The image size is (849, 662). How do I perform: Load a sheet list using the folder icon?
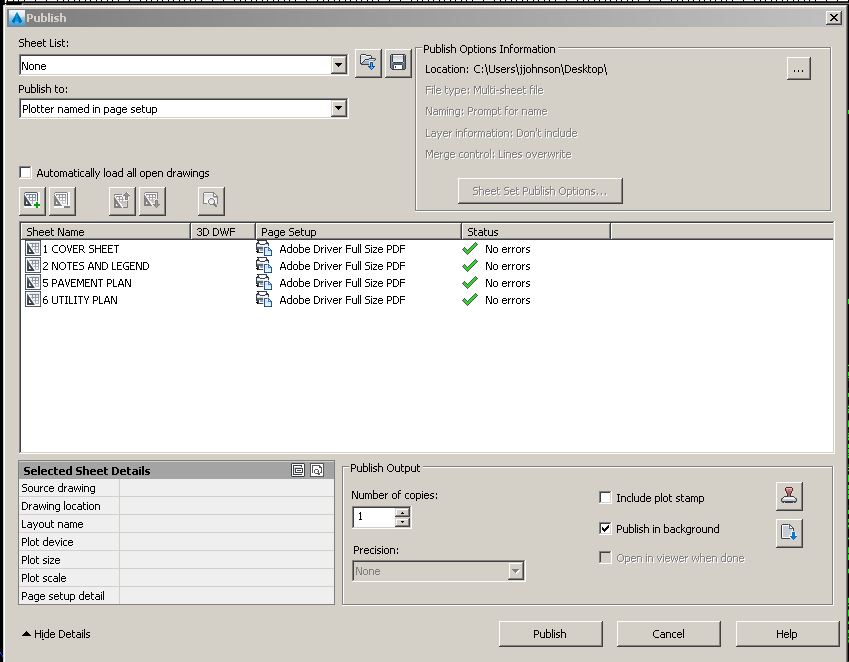[x=367, y=62]
